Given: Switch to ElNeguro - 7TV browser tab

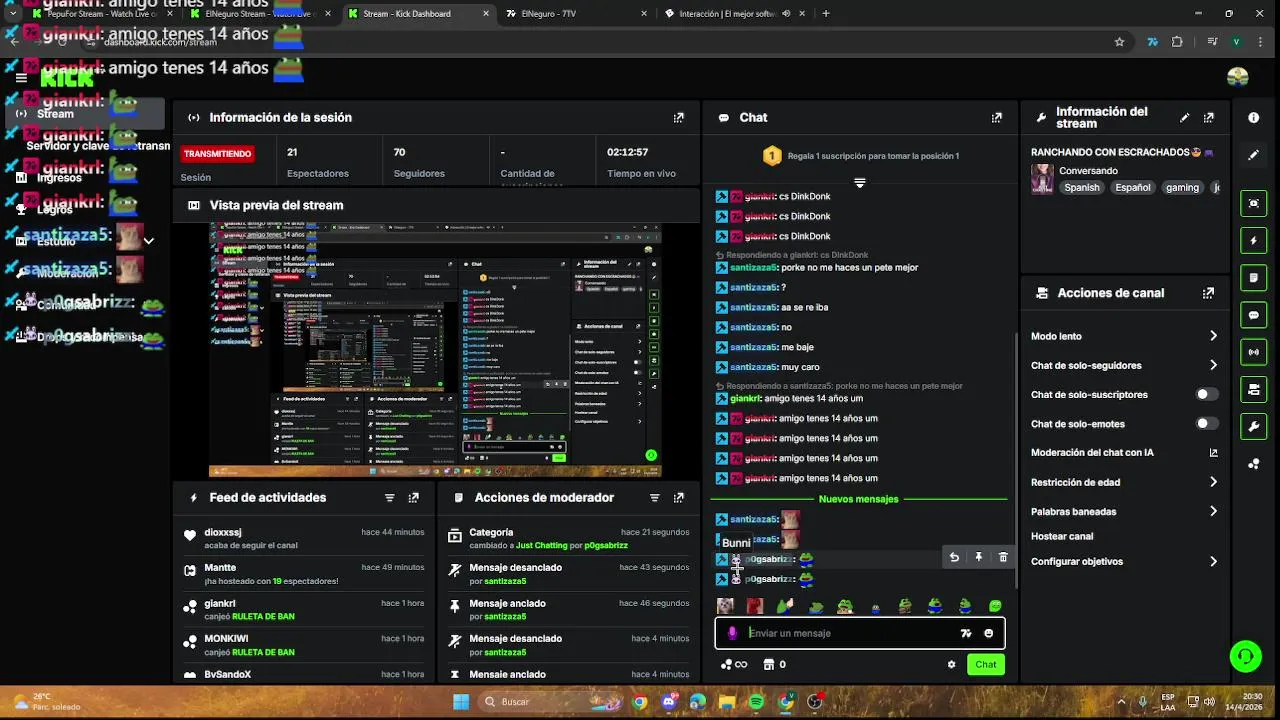Looking at the screenshot, I should point(575,14).
